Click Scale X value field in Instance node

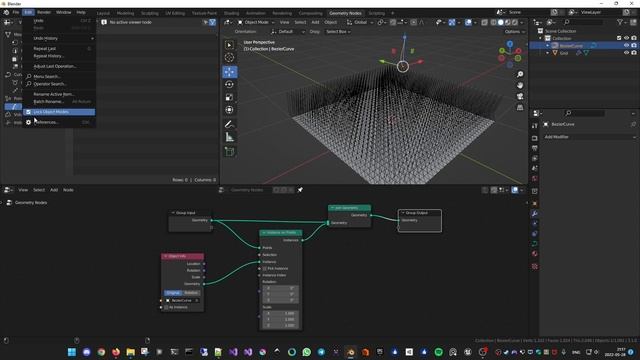pyautogui.click(x=280, y=313)
